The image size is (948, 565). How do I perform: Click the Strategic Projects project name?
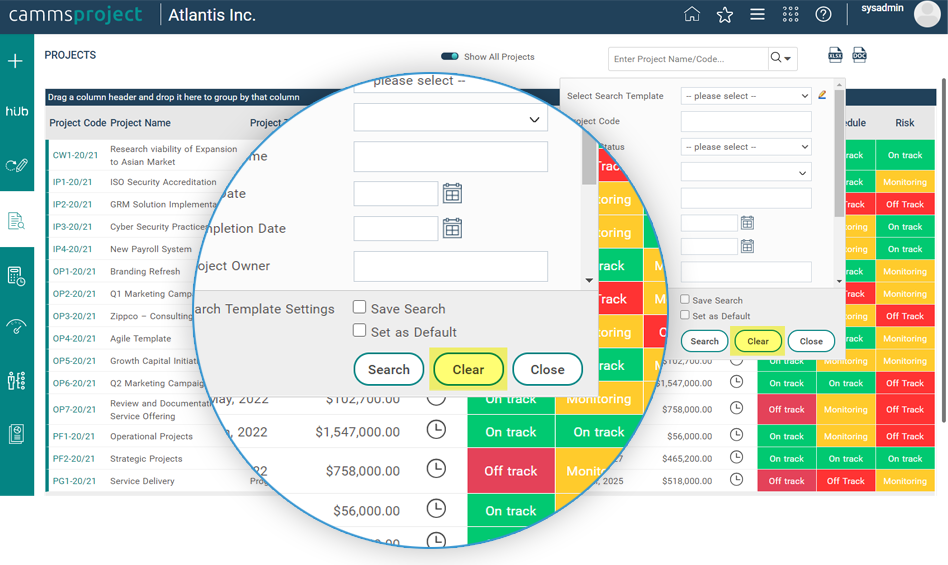[146, 459]
